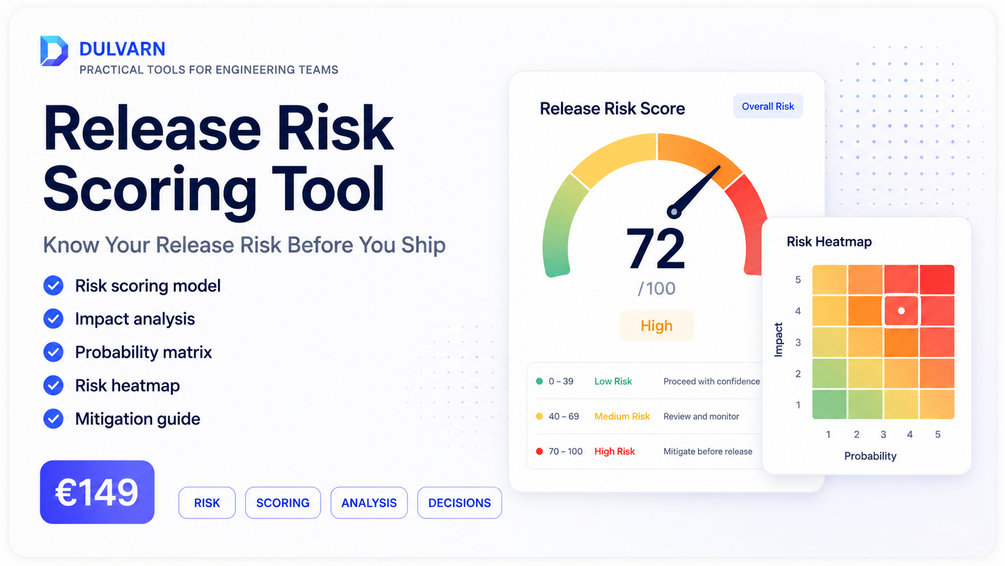The image size is (1005, 566).
Task: Select the RISK tag
Action: [x=207, y=503]
